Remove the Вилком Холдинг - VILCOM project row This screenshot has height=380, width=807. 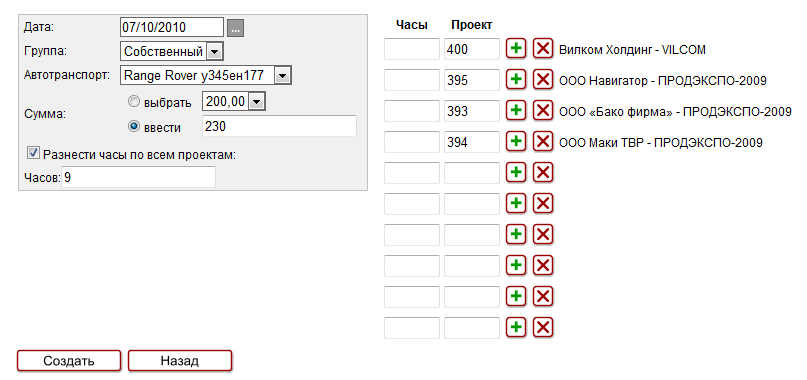pyautogui.click(x=542, y=49)
